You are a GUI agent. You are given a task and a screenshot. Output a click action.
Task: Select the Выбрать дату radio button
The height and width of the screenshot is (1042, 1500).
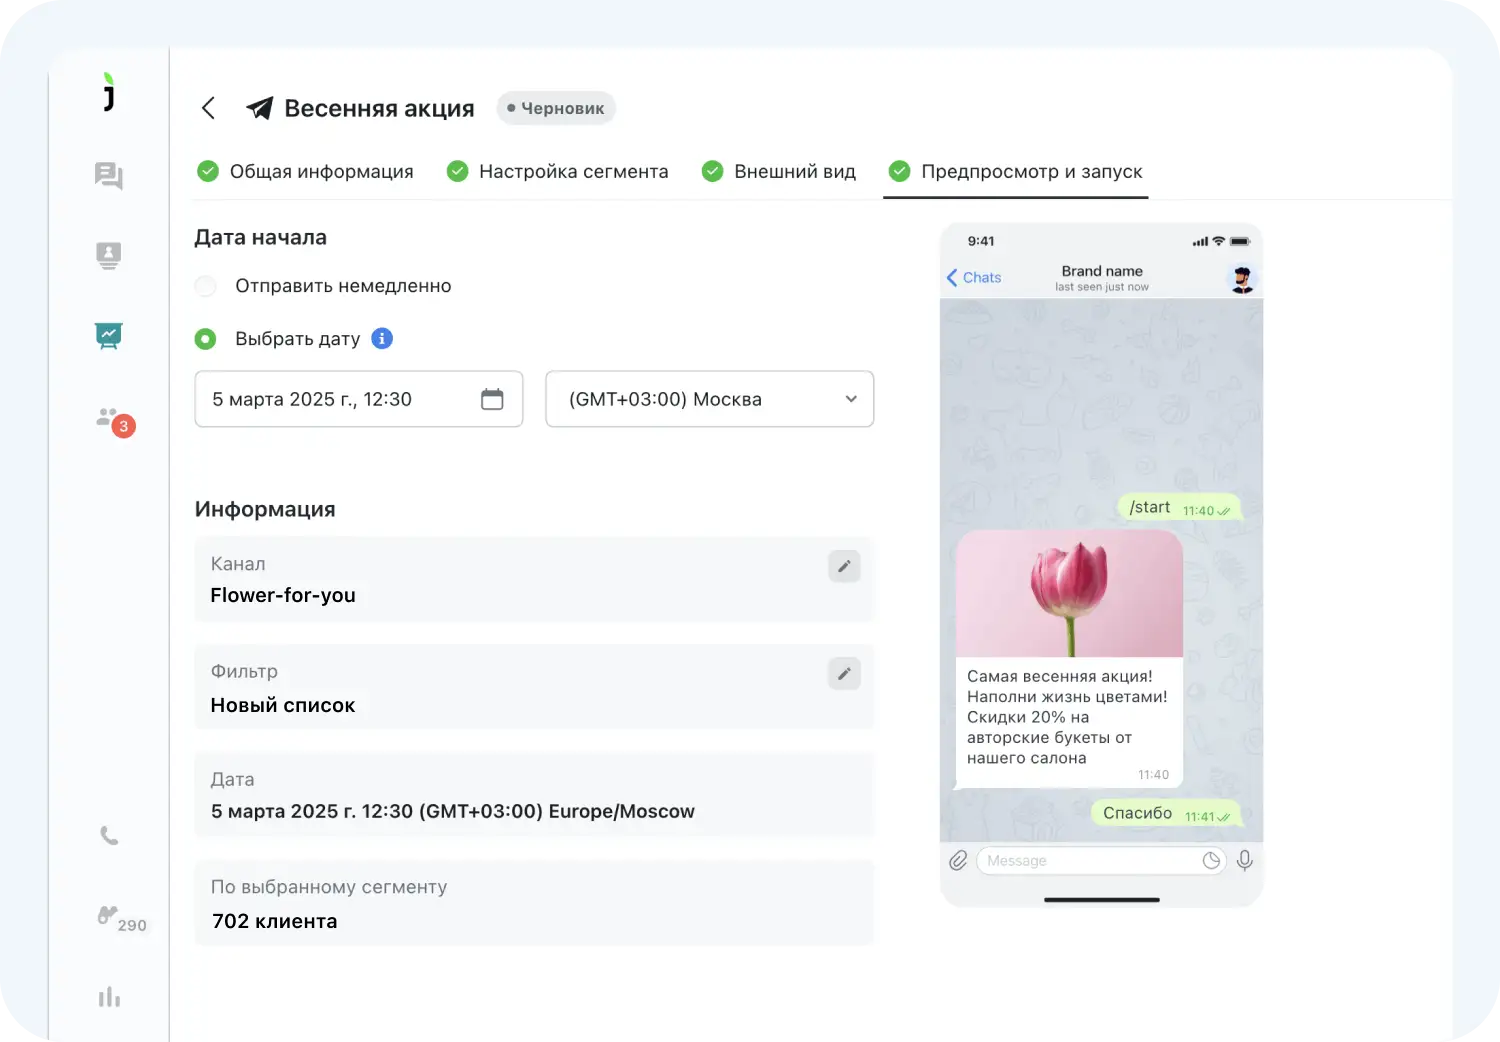tap(205, 339)
